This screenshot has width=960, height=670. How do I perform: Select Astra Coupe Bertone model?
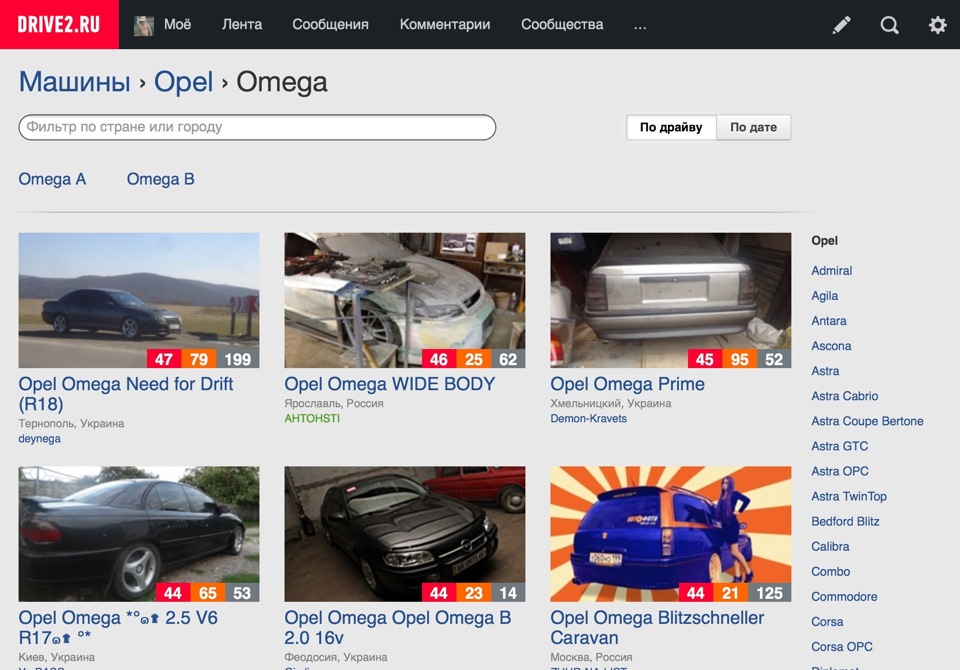pyautogui.click(x=868, y=421)
